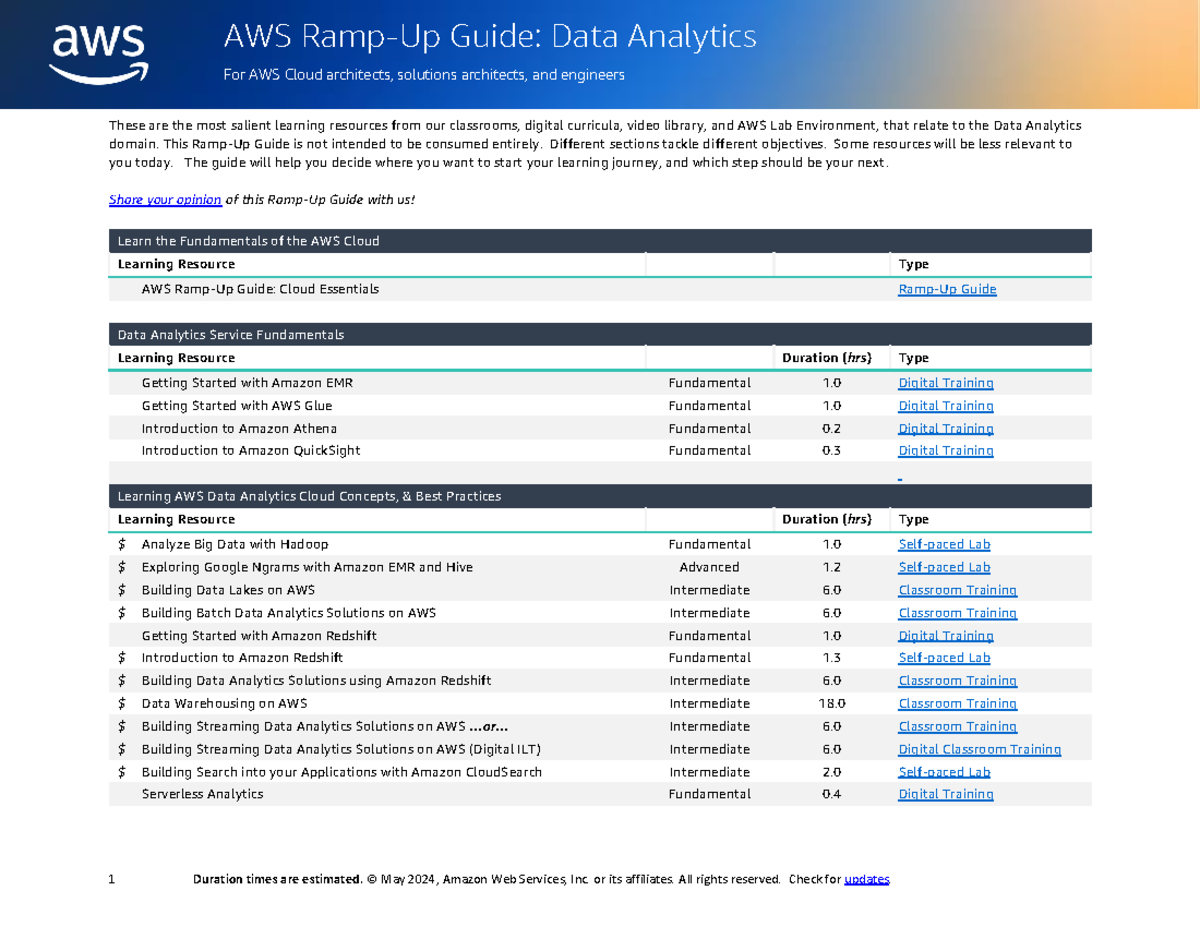The width and height of the screenshot is (1200, 927).
Task: Open the 'Share your opinion' link
Action: tap(164, 199)
